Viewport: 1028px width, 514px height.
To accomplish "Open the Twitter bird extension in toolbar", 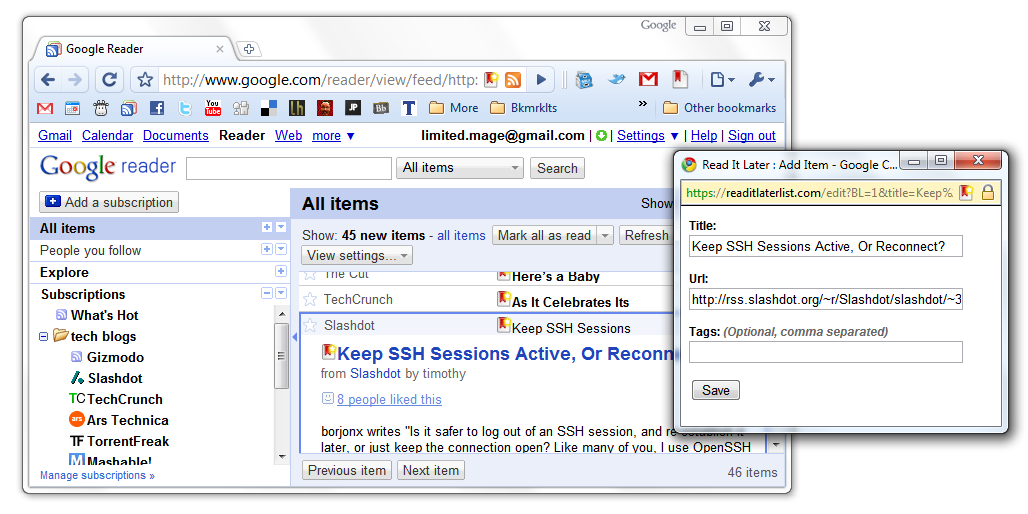I will [x=616, y=80].
